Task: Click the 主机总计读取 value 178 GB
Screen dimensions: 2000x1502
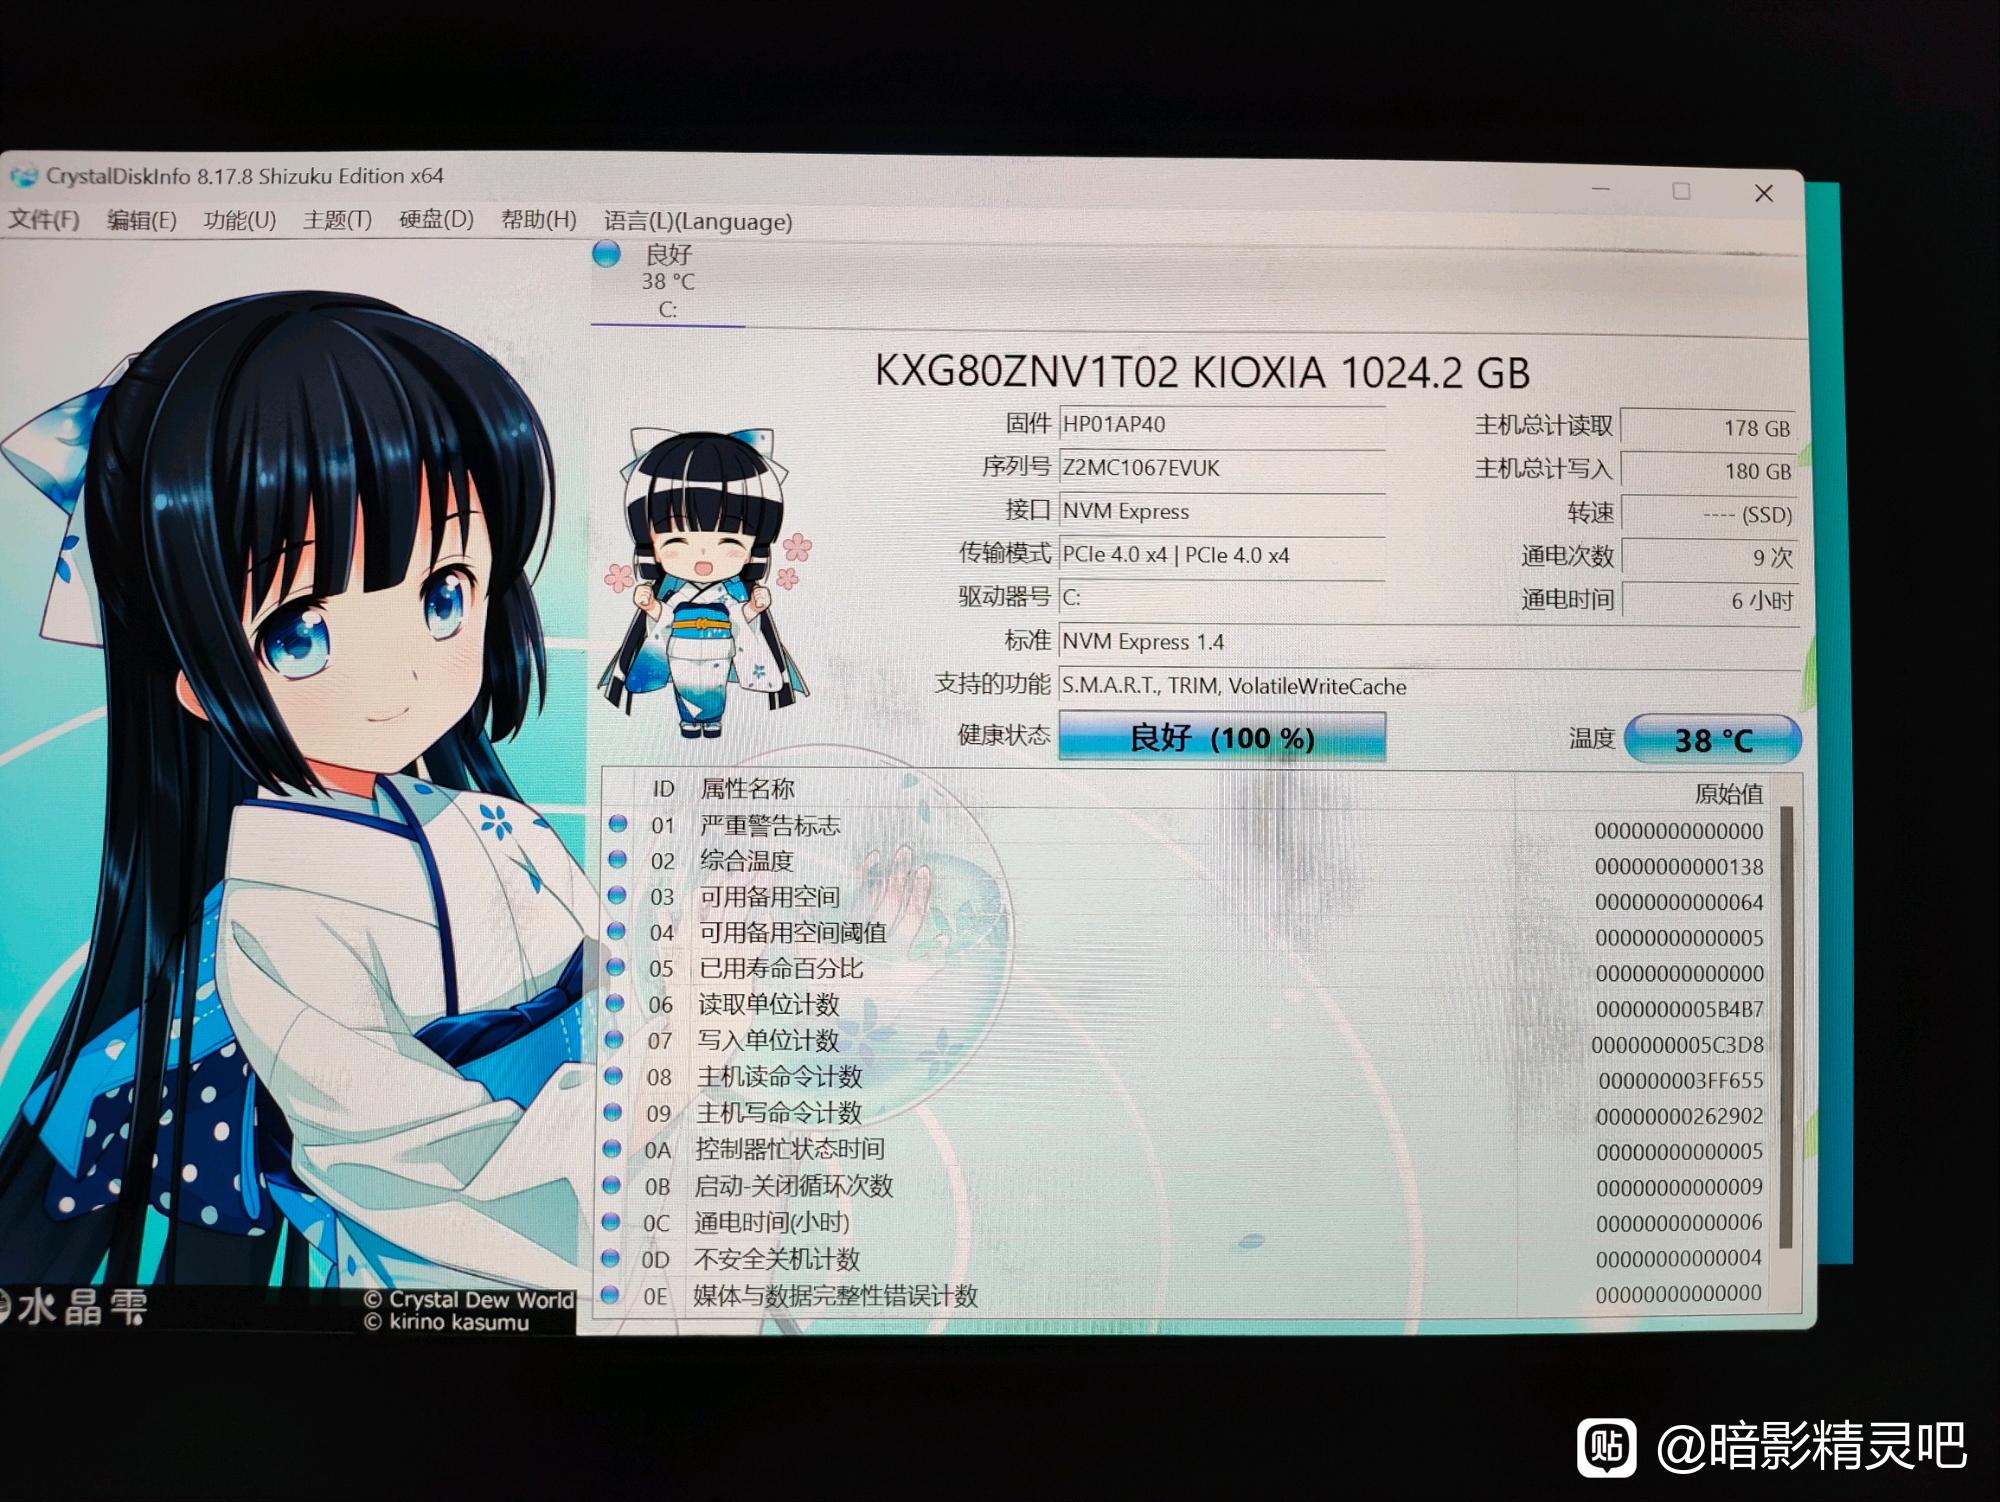Action: (x=1709, y=427)
